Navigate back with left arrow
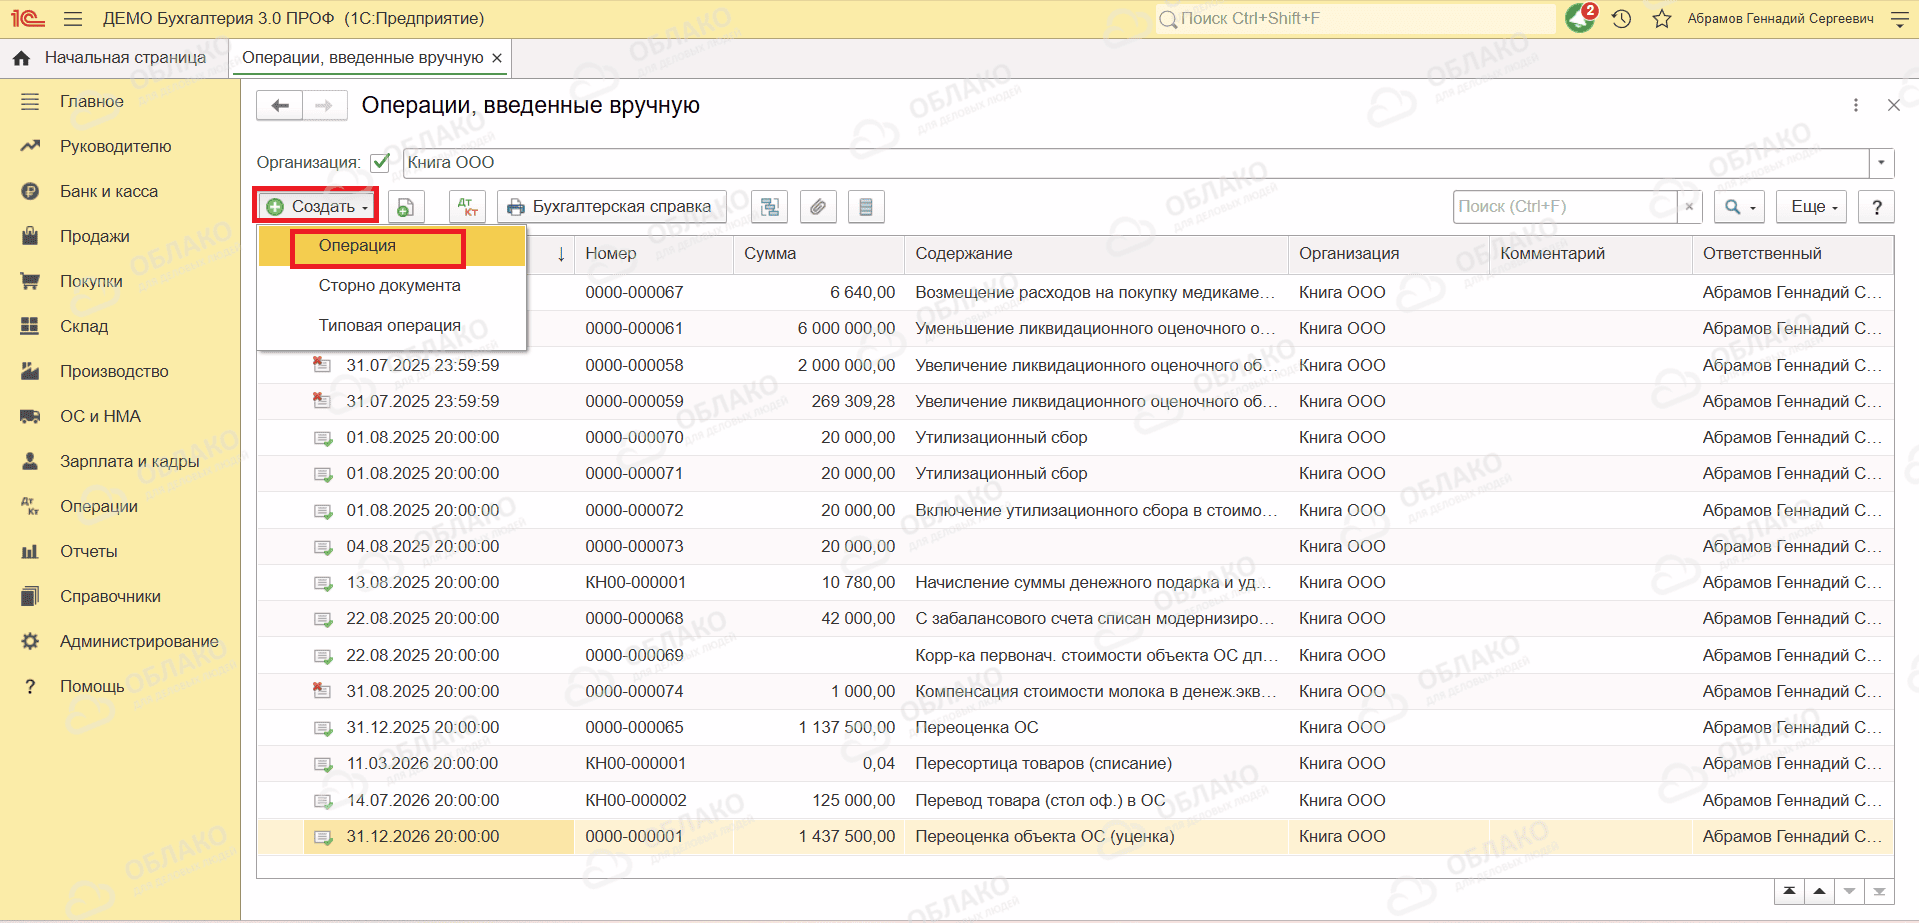Image resolution: width=1919 pixels, height=923 pixels. pyautogui.click(x=280, y=105)
